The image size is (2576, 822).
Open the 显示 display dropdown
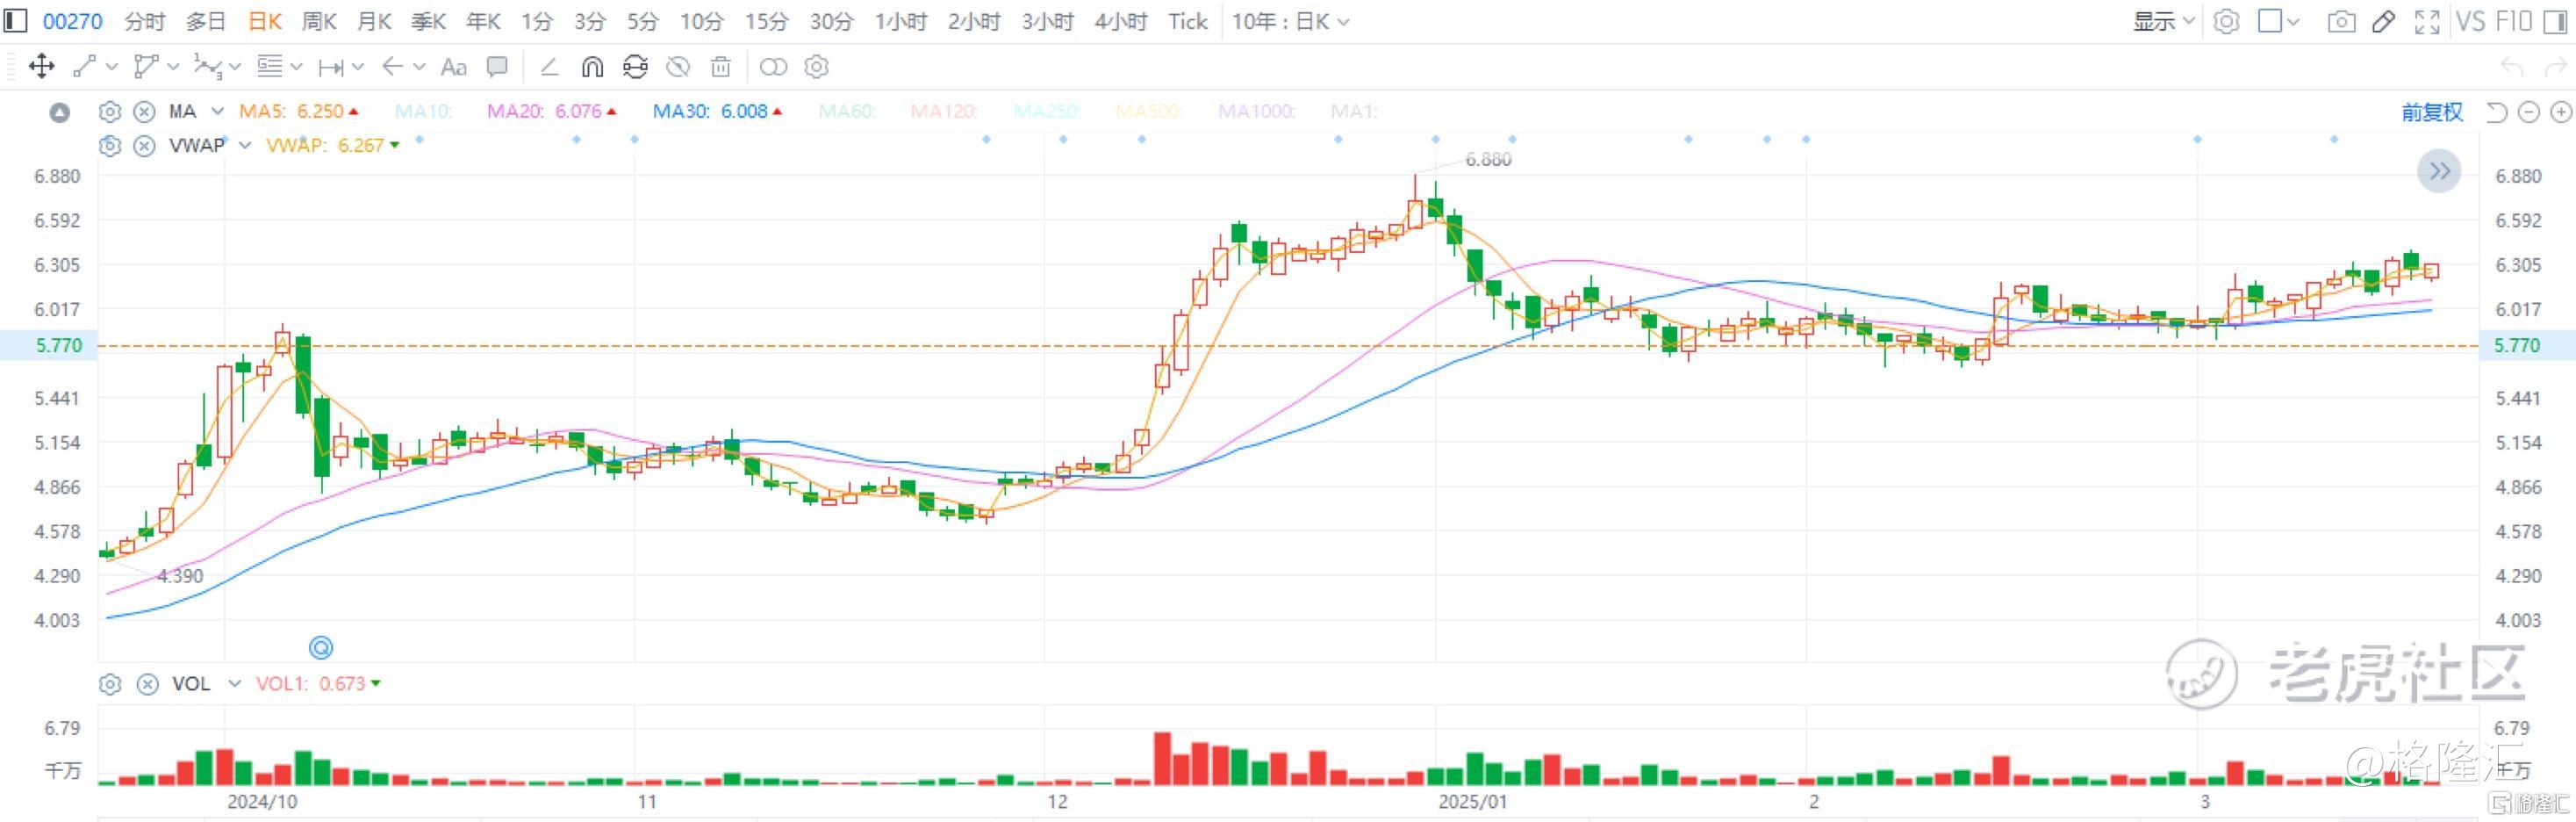[2164, 21]
